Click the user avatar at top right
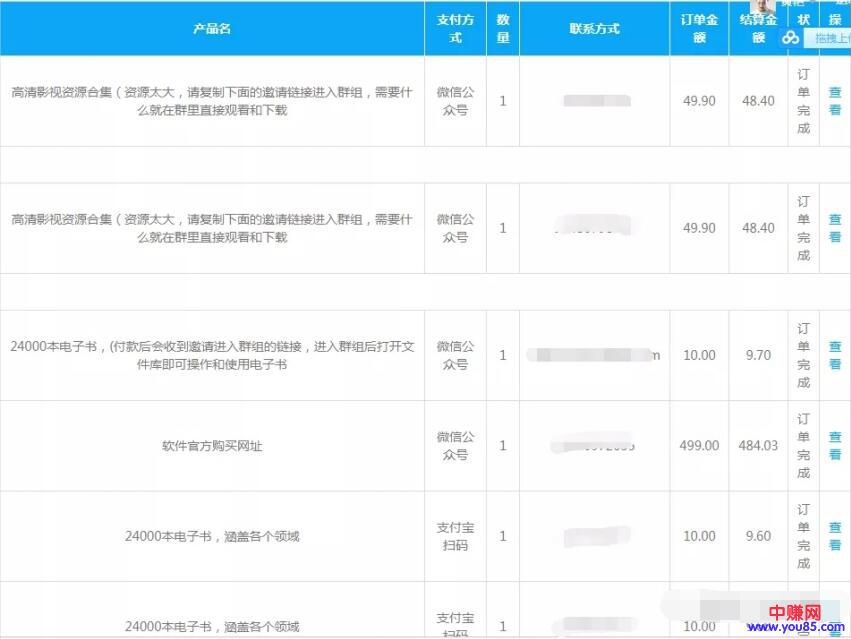The image size is (851, 639). 763,6
